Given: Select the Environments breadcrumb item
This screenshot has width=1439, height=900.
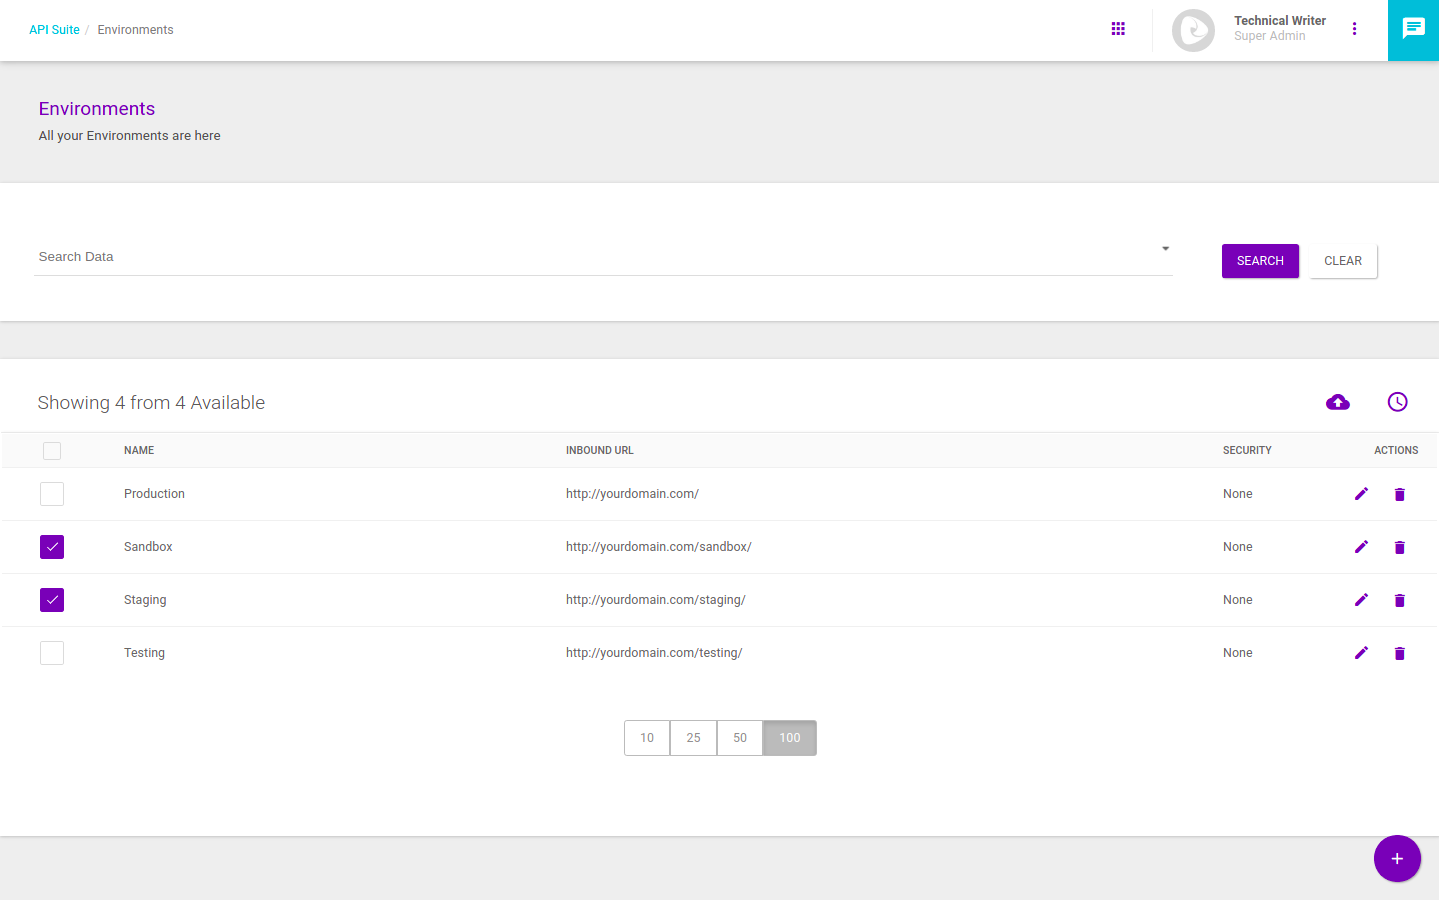Looking at the screenshot, I should pyautogui.click(x=135, y=29).
